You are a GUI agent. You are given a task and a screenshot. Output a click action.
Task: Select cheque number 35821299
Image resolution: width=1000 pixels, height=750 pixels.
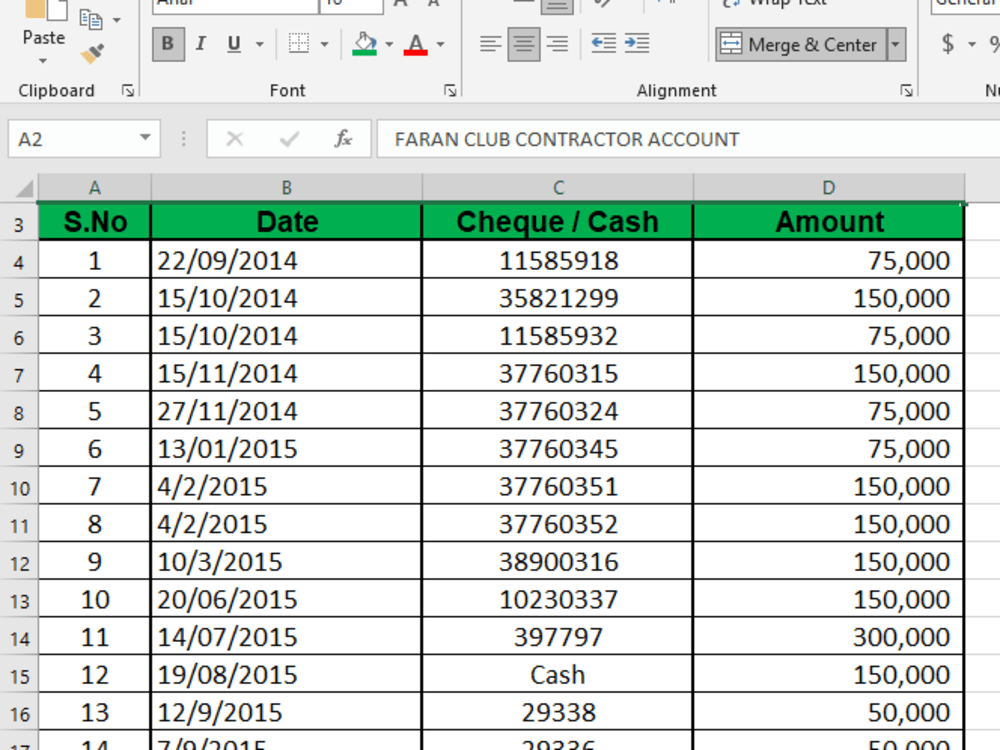[x=557, y=298]
